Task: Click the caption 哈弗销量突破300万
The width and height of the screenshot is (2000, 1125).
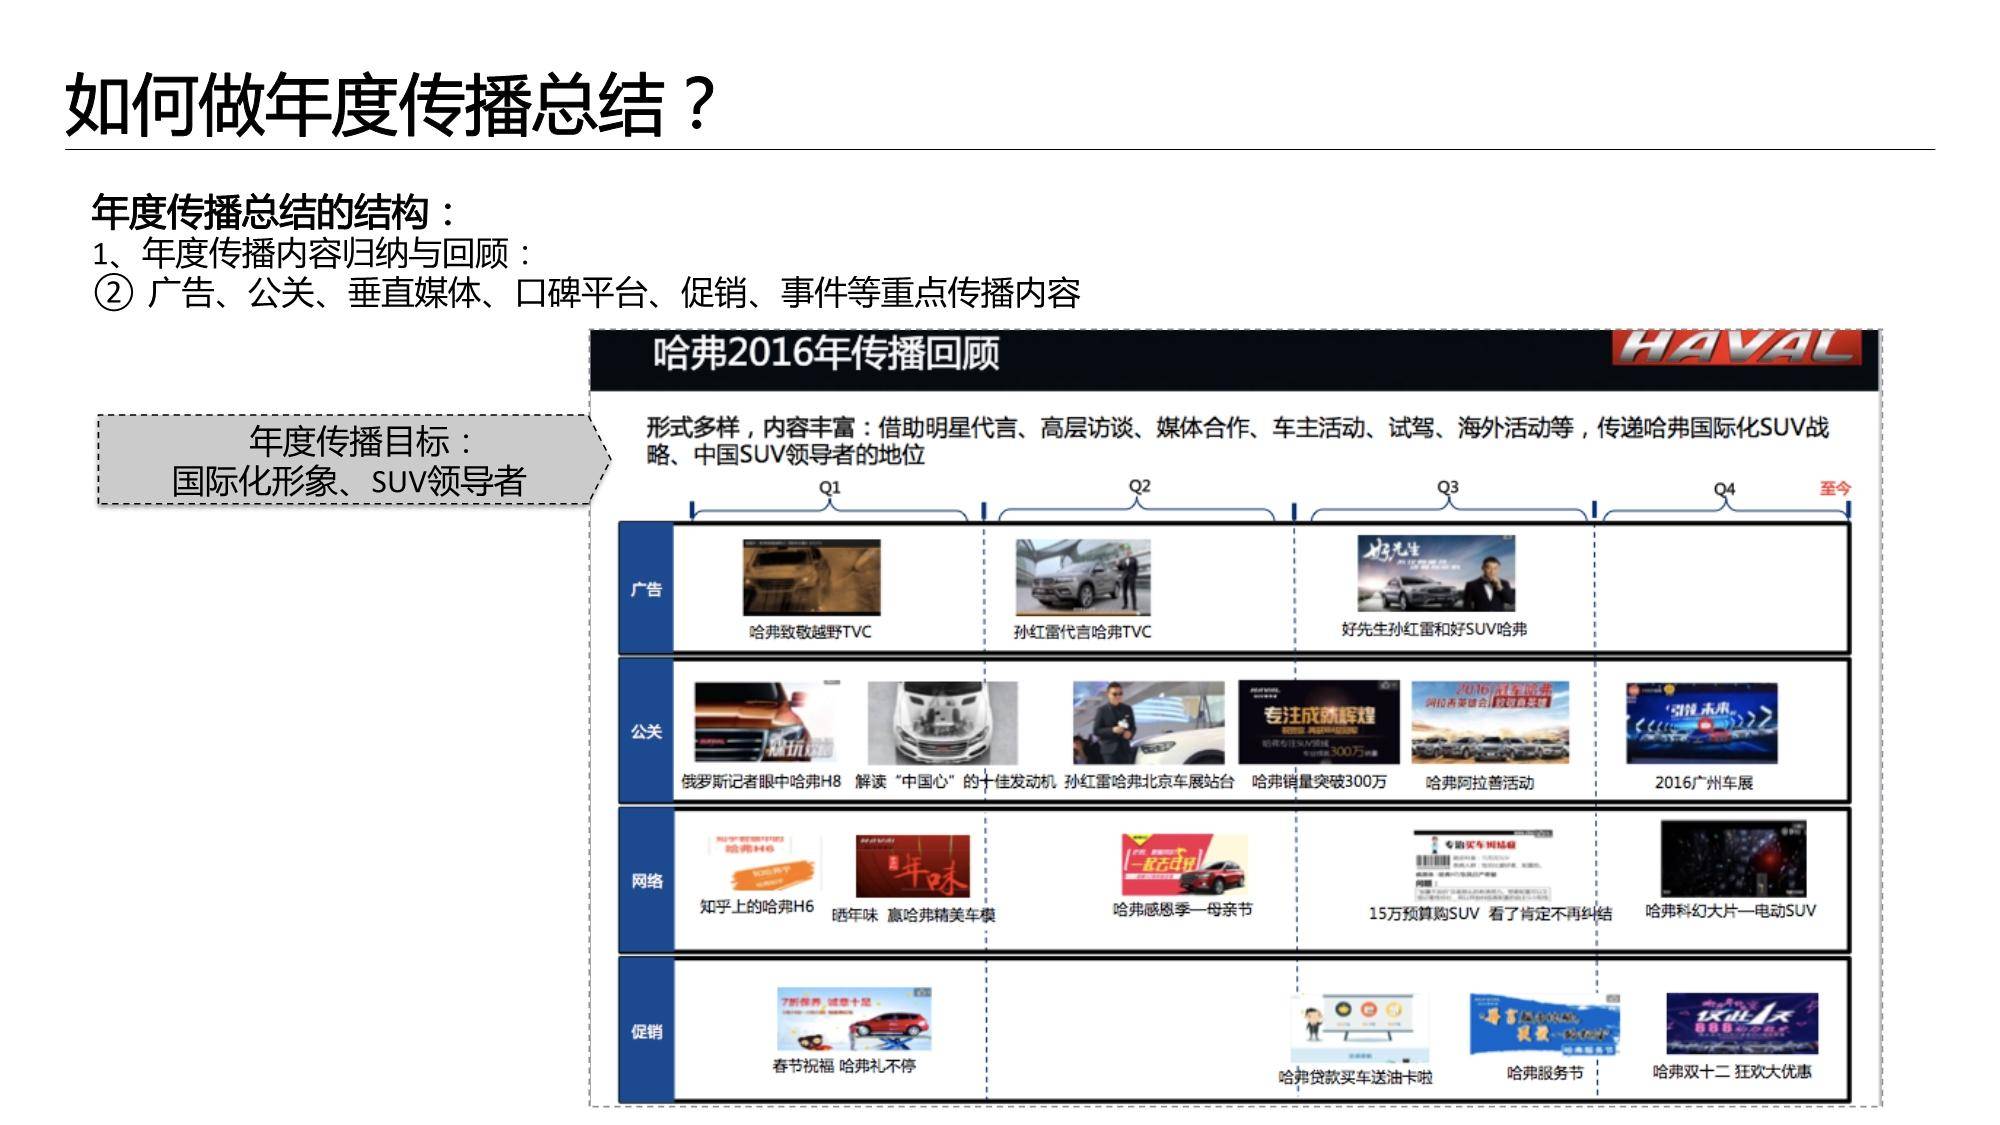Action: [1319, 781]
